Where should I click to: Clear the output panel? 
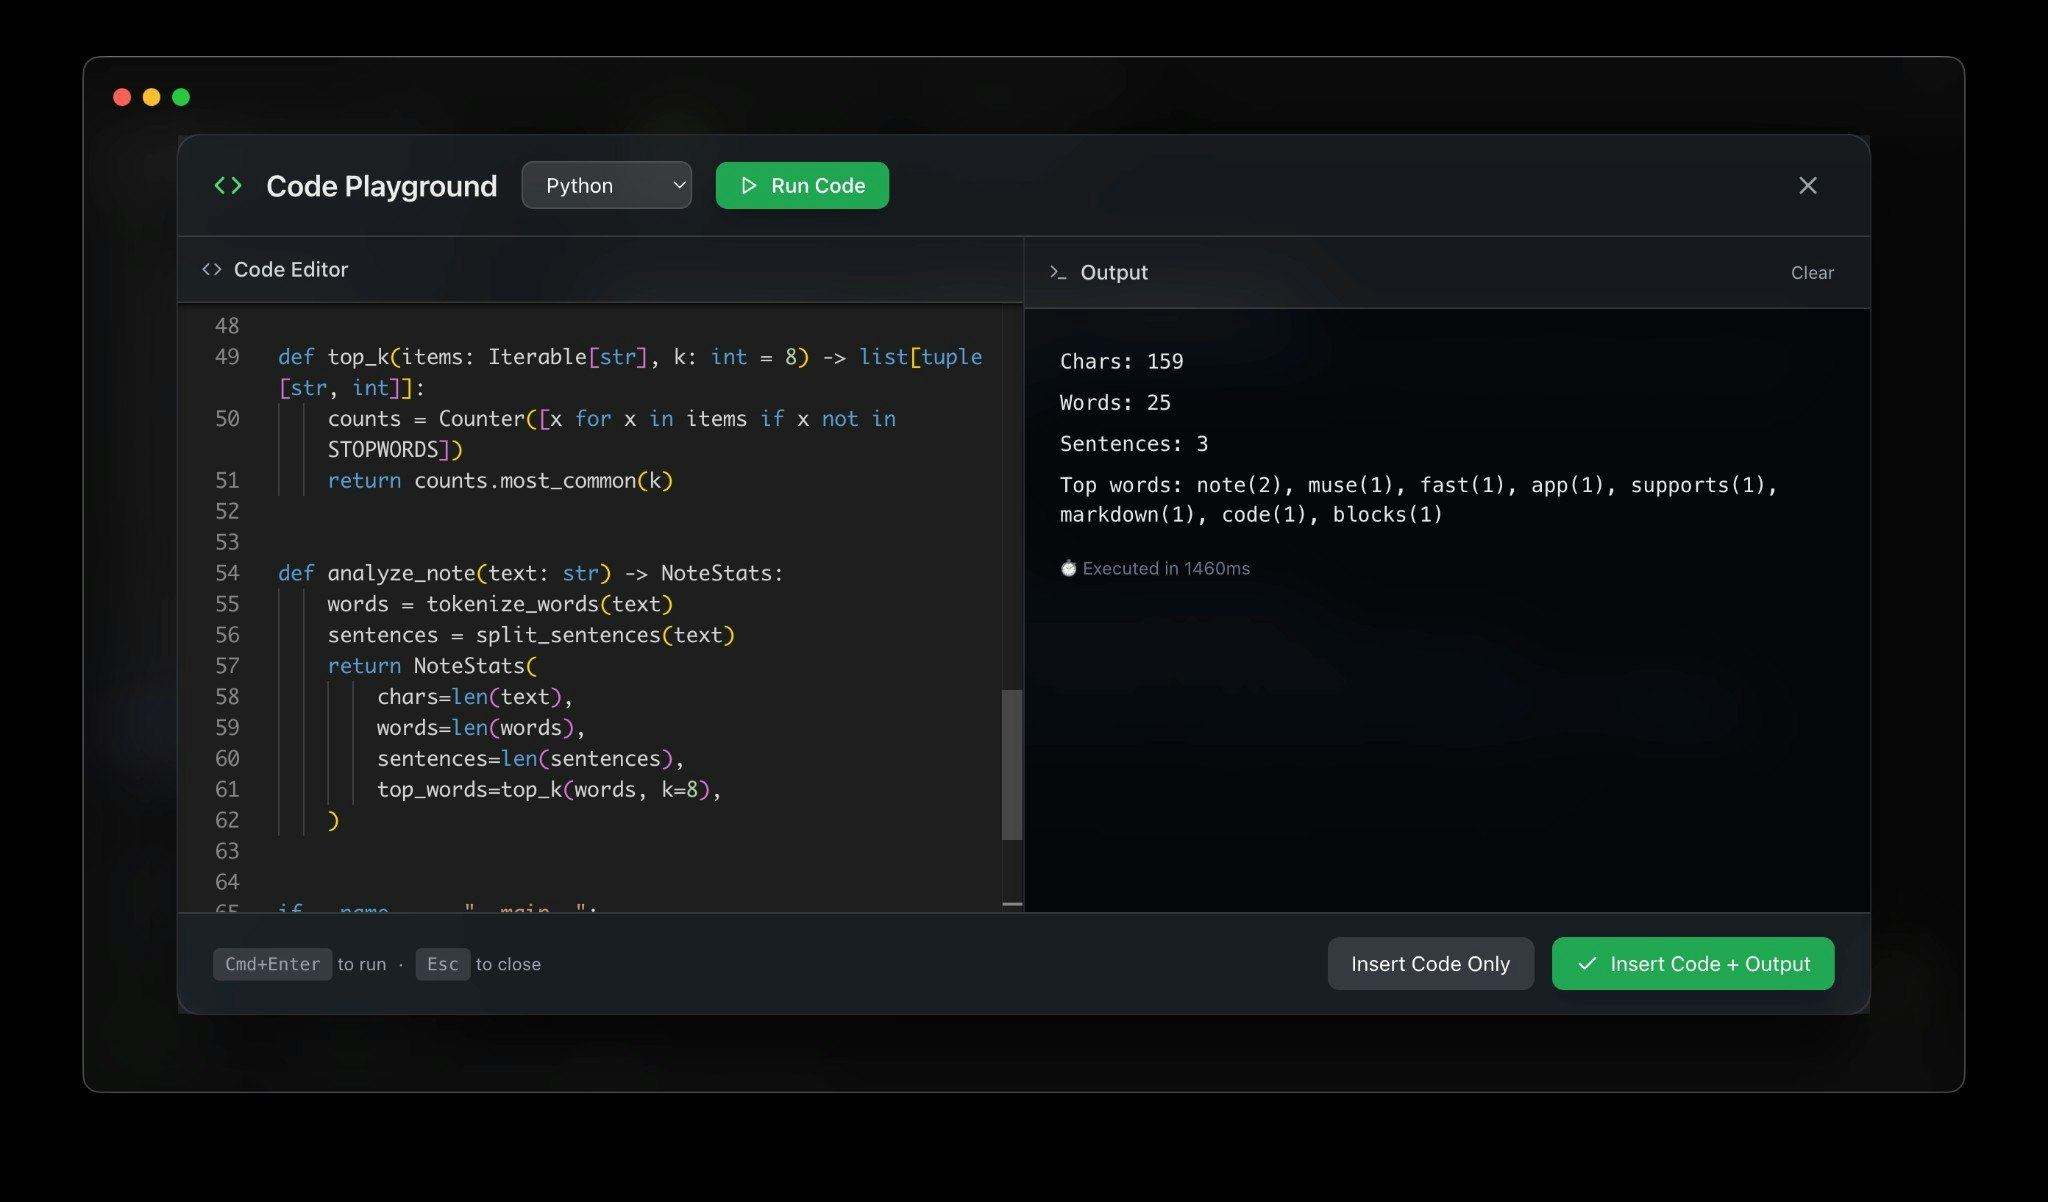click(1811, 273)
